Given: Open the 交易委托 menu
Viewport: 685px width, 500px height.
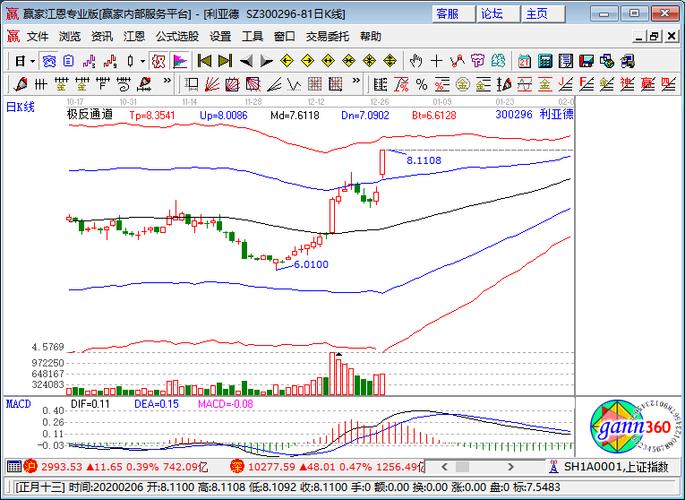Looking at the screenshot, I should point(327,37).
